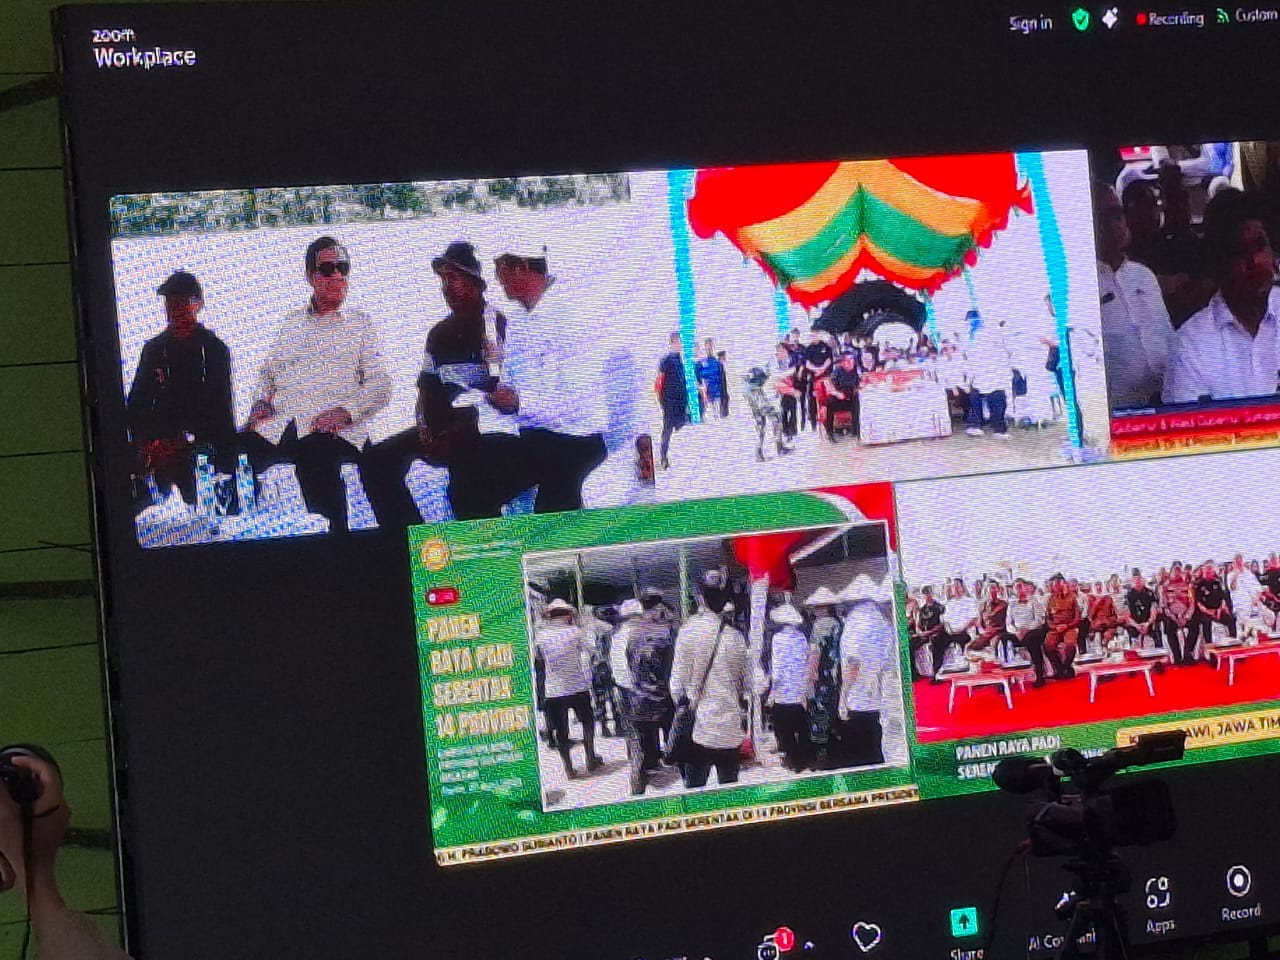Expand the caret next to Chat
1280x960 pixels.
pyautogui.click(x=808, y=945)
